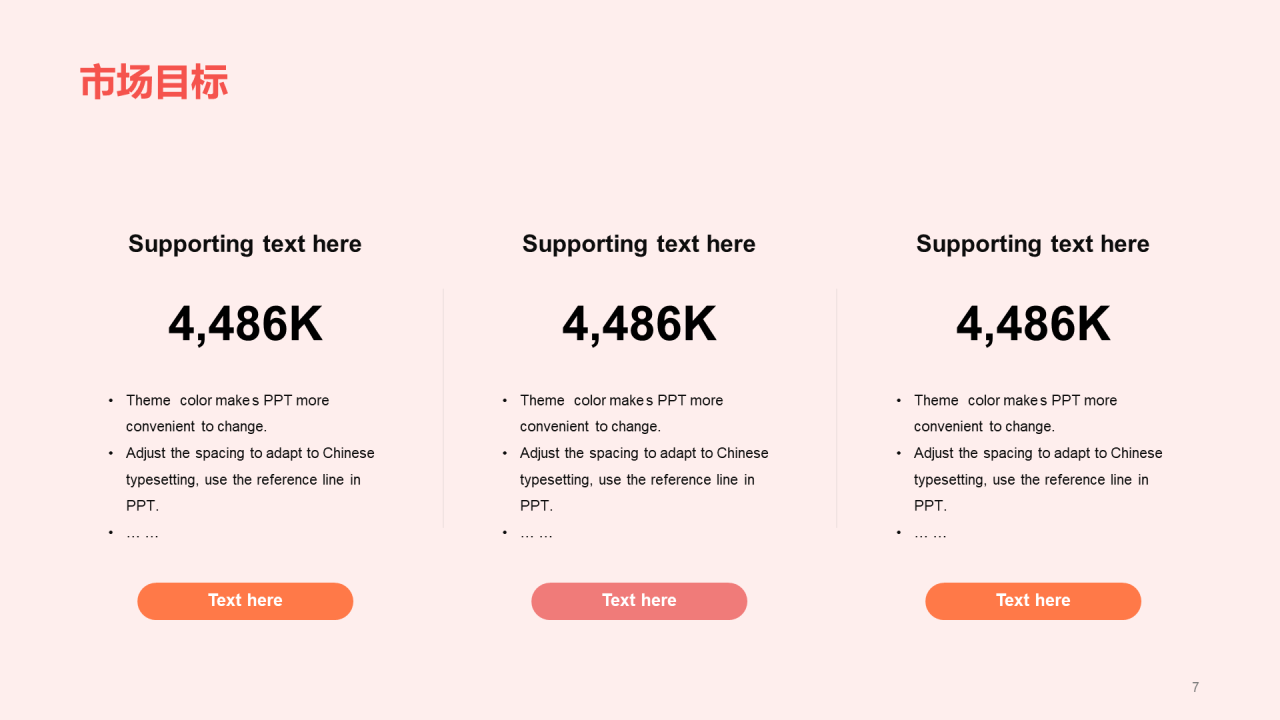Click the Theme color bullet in middle column
Viewport: 1280px width, 720px height.
[622, 413]
